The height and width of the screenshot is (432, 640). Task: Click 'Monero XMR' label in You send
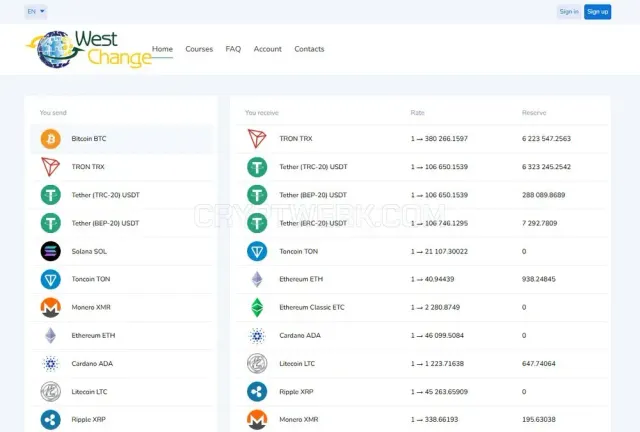[91, 307]
